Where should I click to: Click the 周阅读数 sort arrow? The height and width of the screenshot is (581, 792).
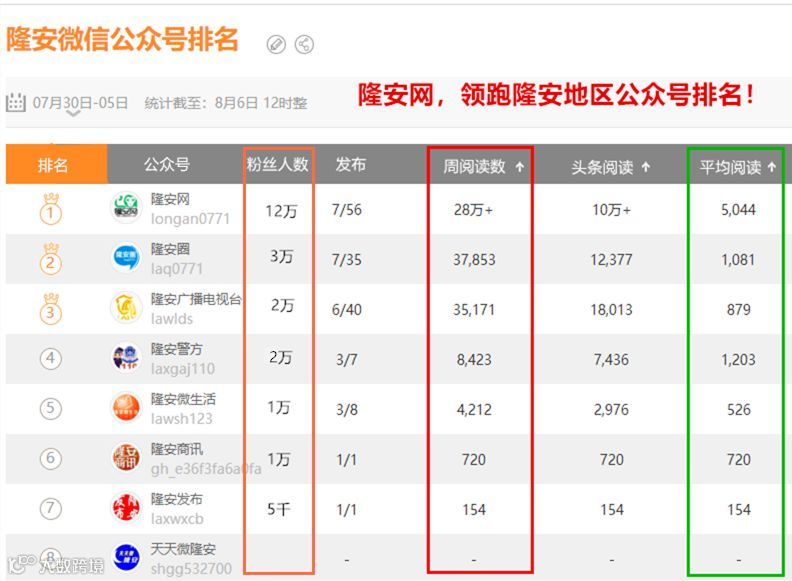[x=520, y=167]
